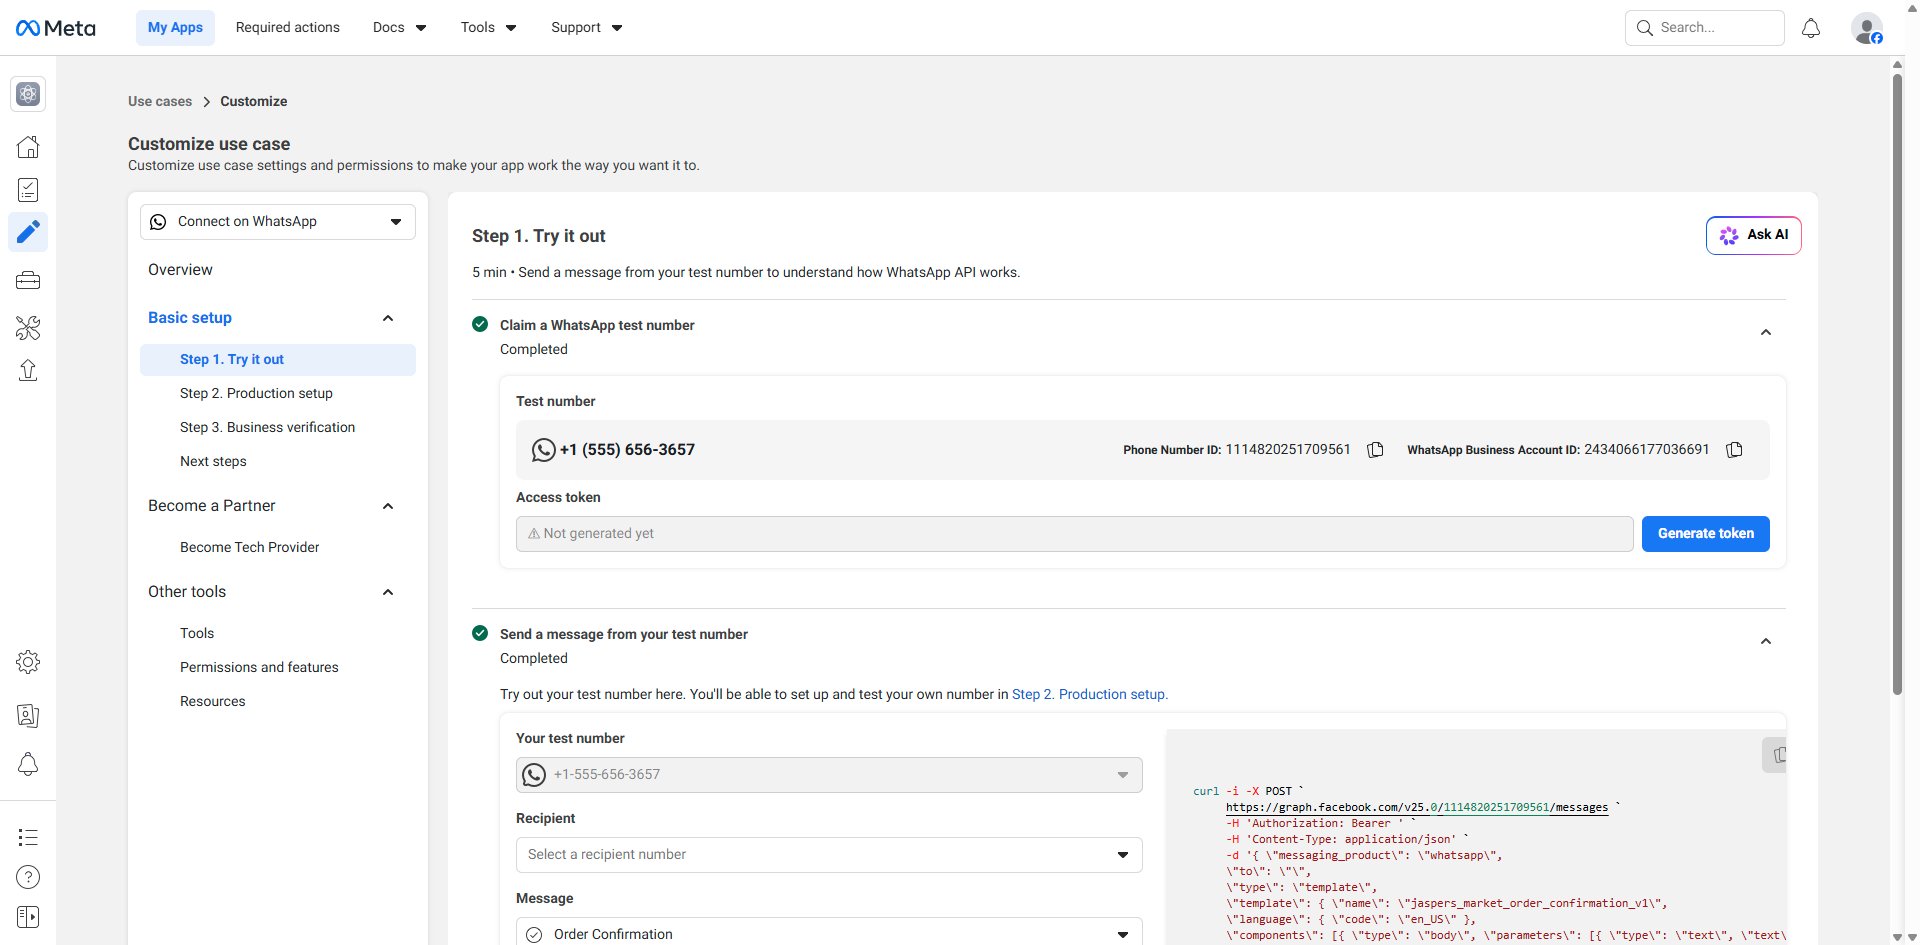This screenshot has height=945, width=1920.
Task: Select Step 1. Try it out
Action: (278, 360)
